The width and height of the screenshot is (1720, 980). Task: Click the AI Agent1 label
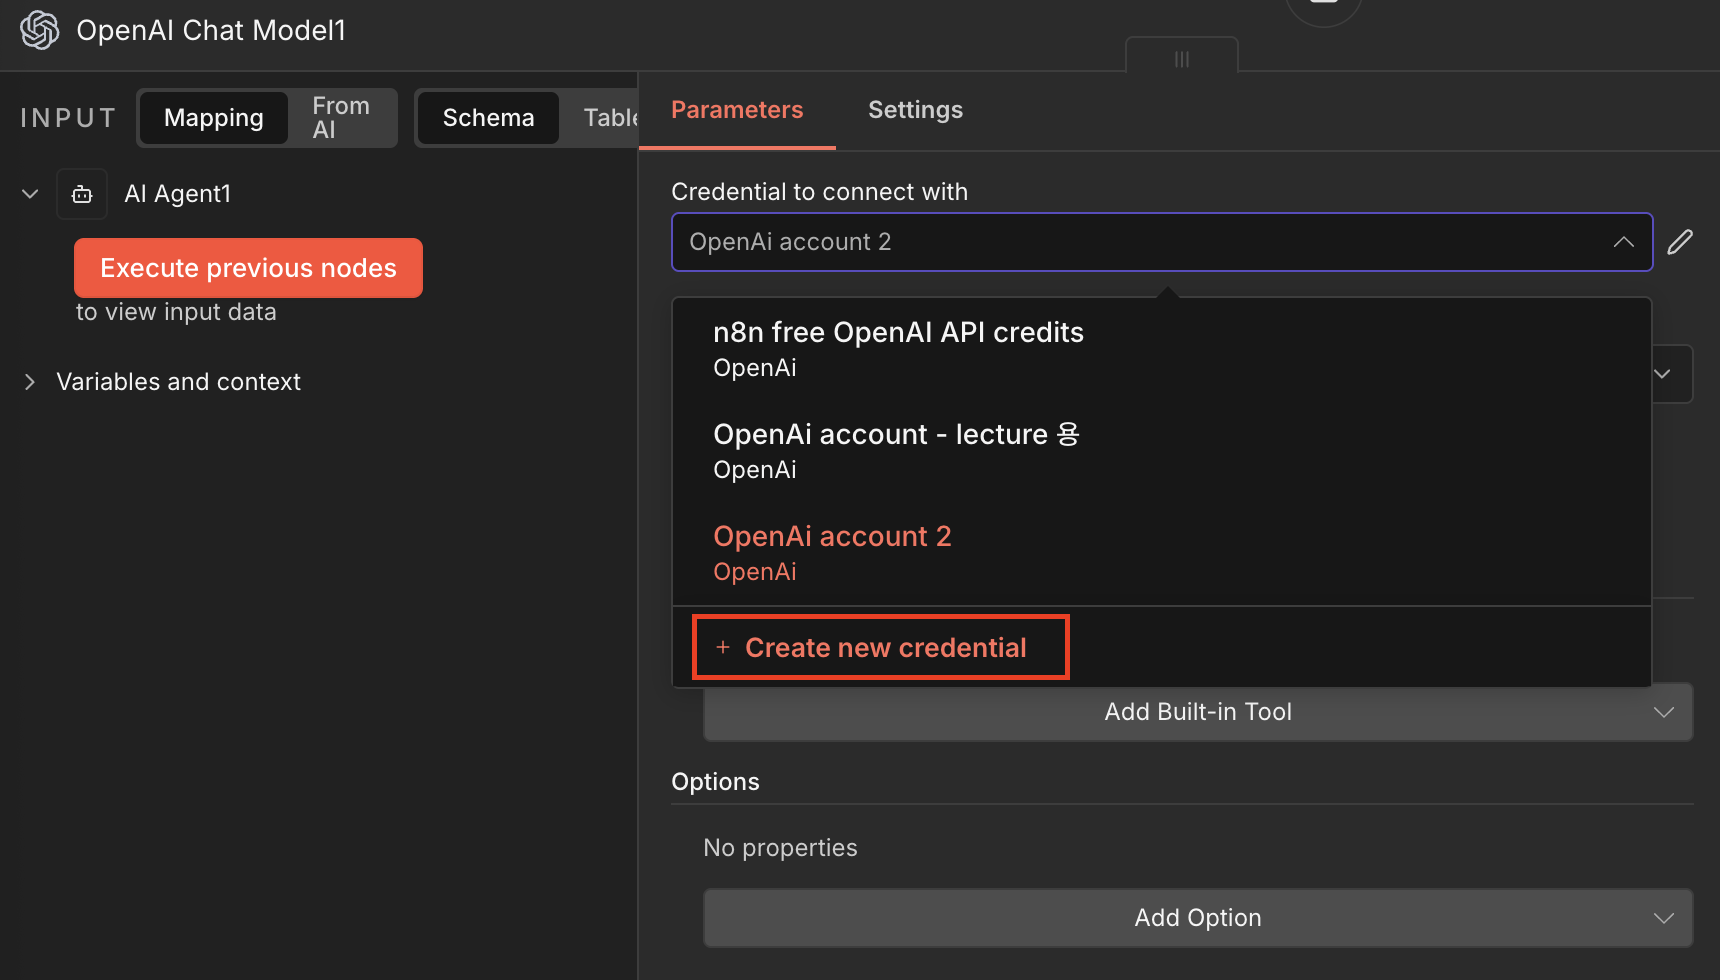(x=178, y=194)
